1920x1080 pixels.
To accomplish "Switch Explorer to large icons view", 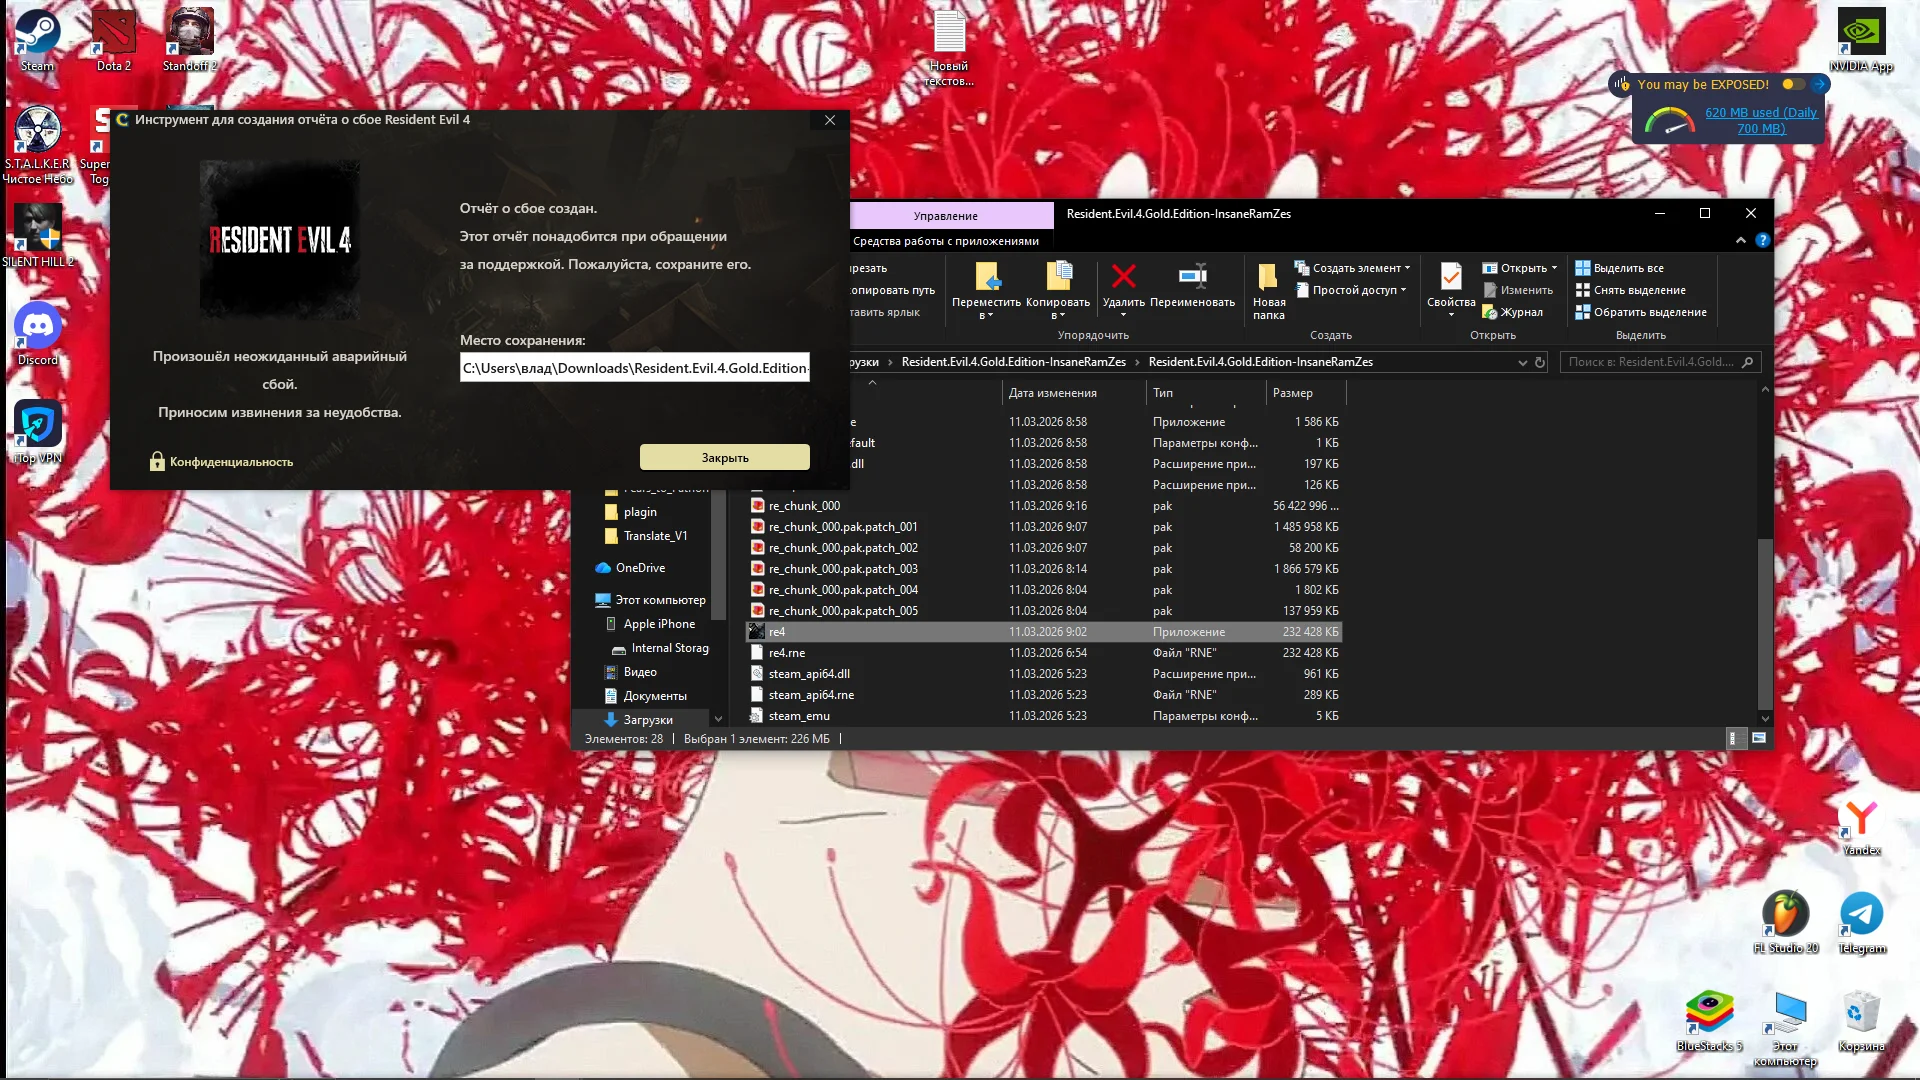I will click(x=1759, y=738).
